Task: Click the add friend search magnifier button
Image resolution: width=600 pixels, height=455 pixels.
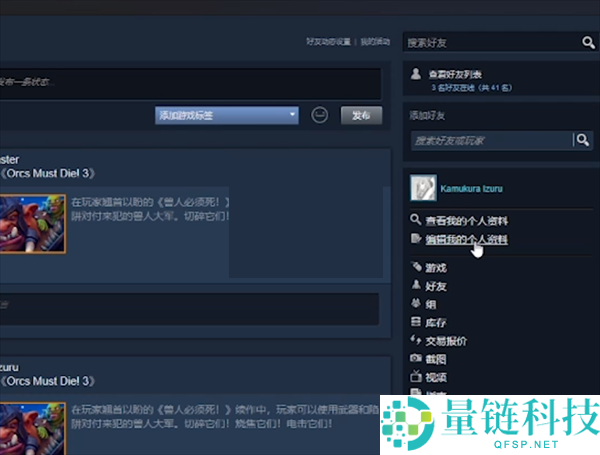Action: [x=582, y=140]
